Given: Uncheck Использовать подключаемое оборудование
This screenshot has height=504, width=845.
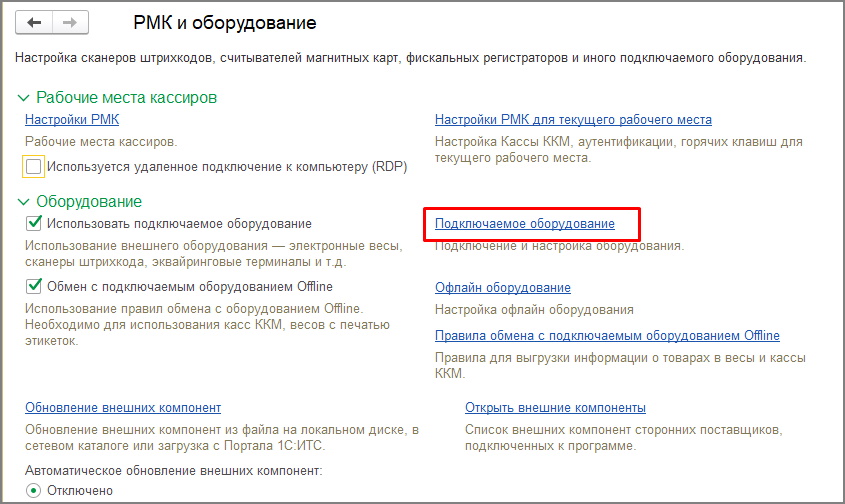Looking at the screenshot, I should click(34, 223).
